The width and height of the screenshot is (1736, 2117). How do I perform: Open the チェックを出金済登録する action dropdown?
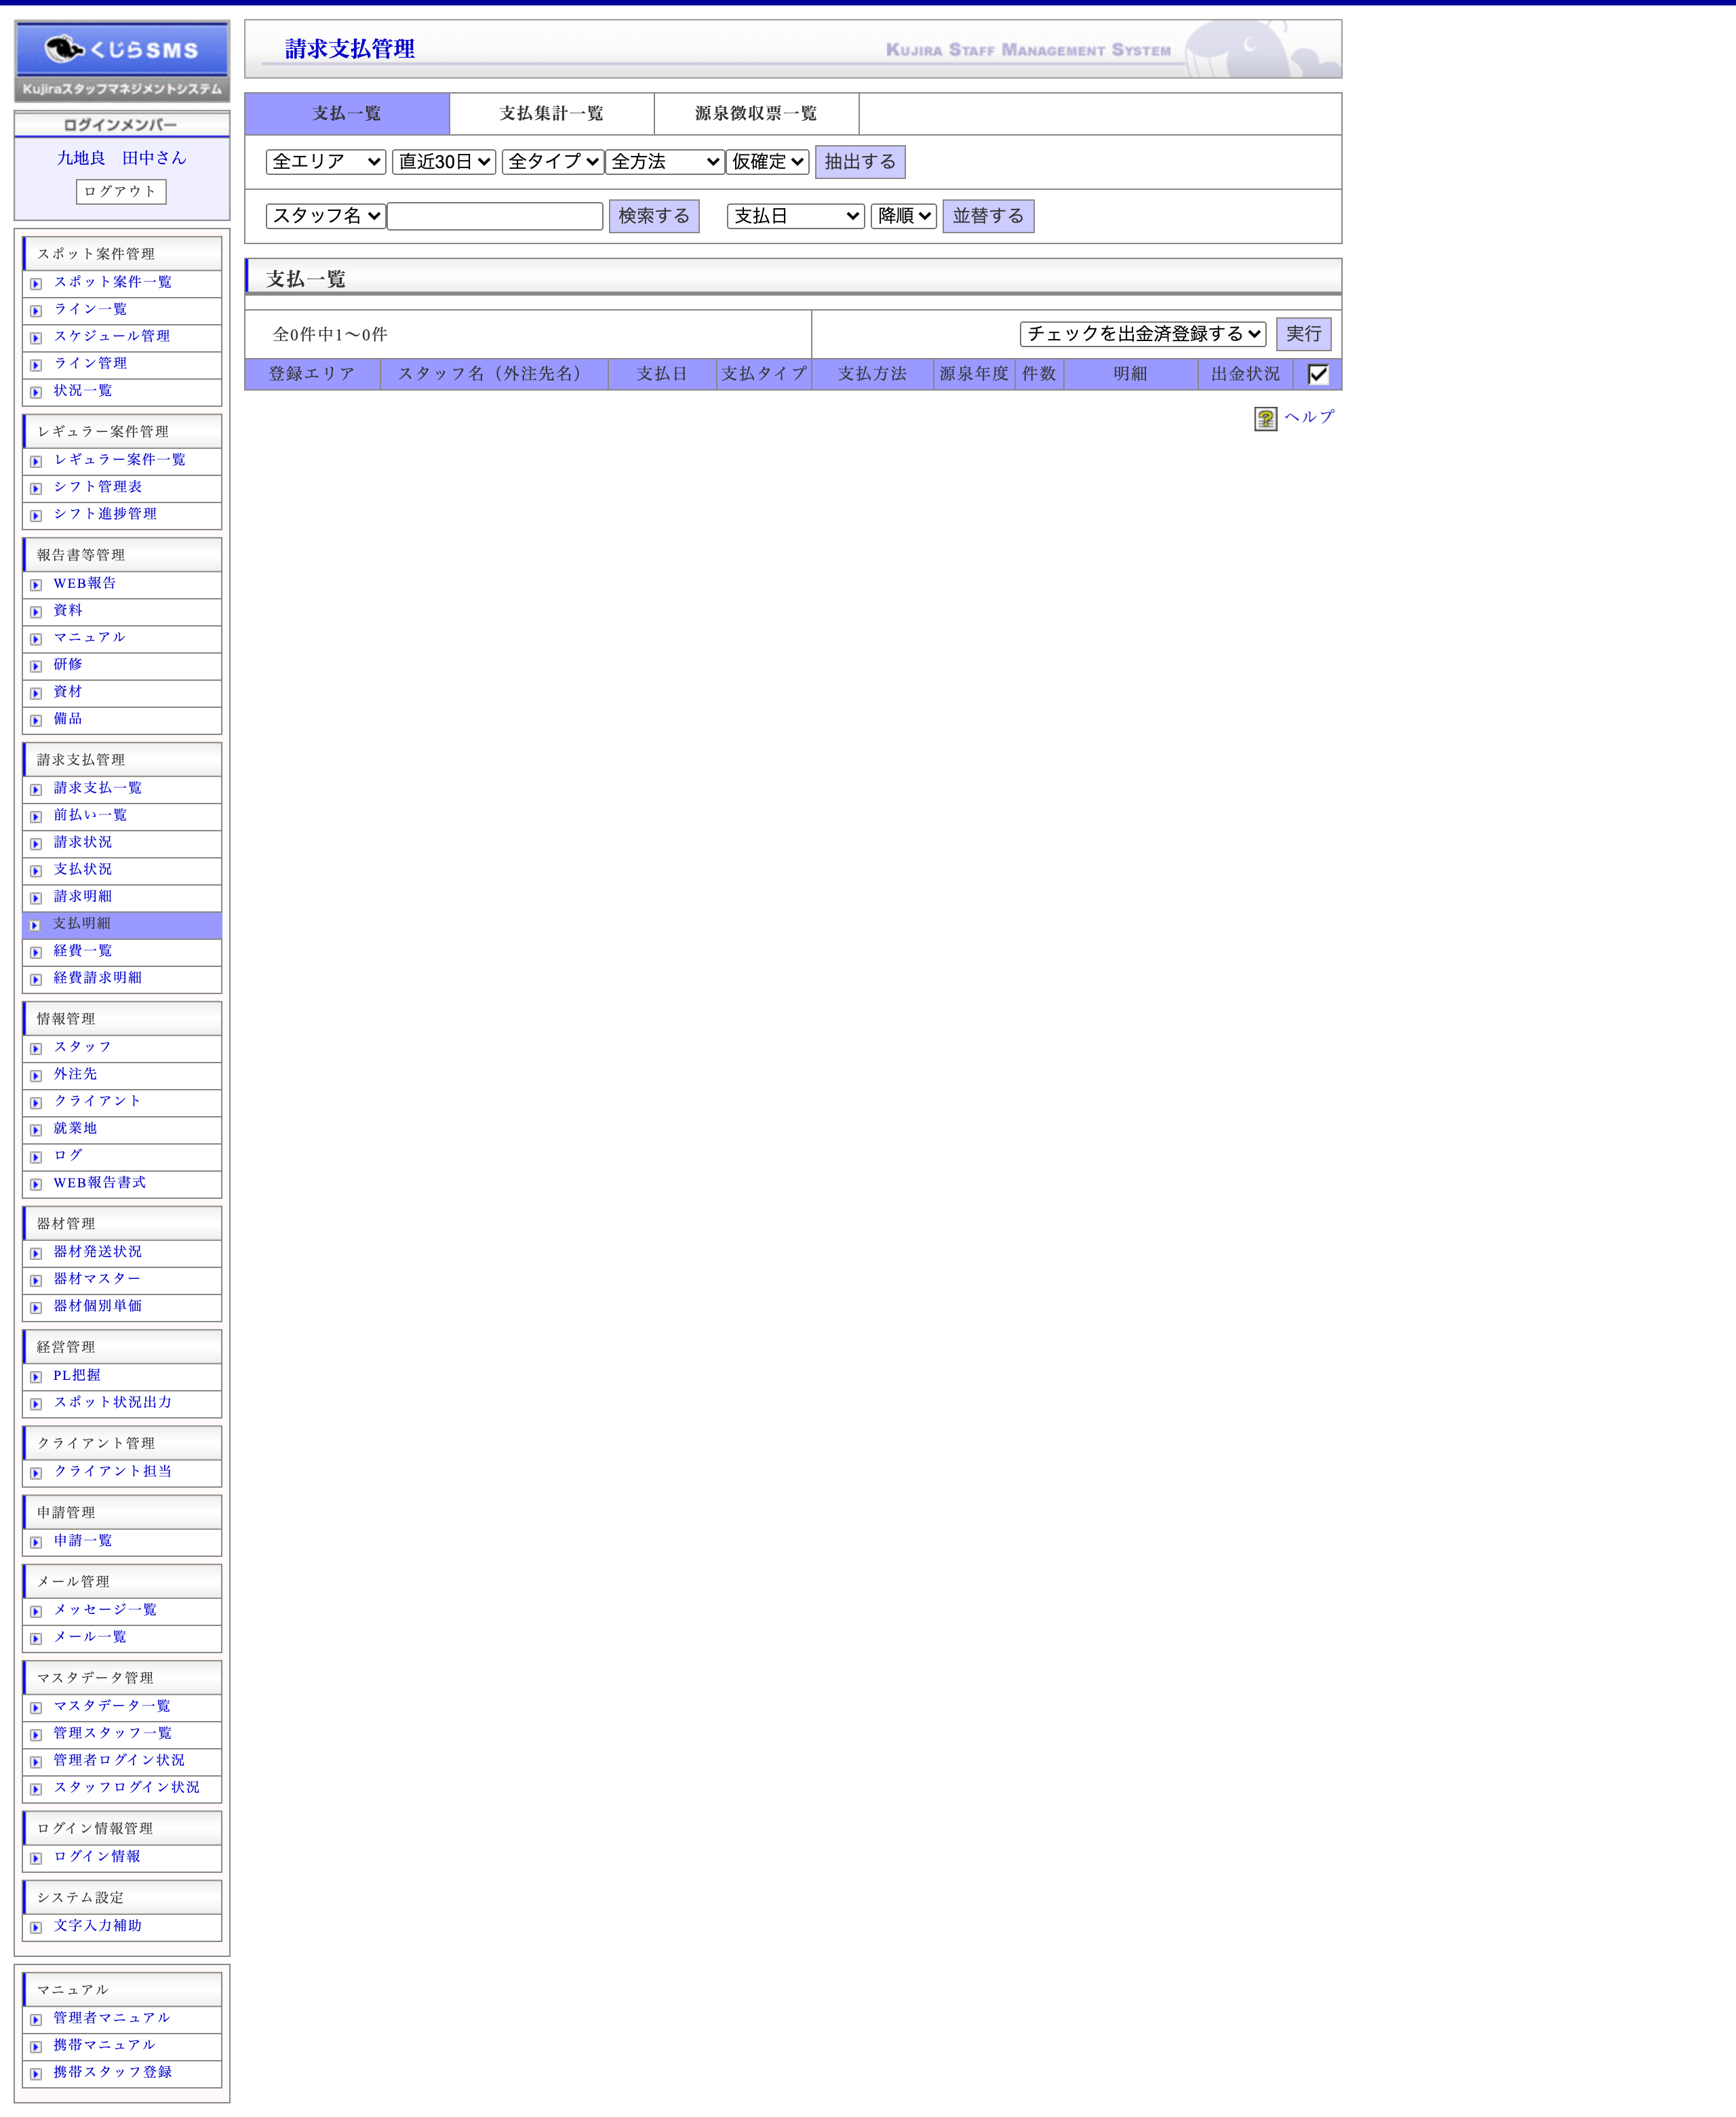point(1142,335)
